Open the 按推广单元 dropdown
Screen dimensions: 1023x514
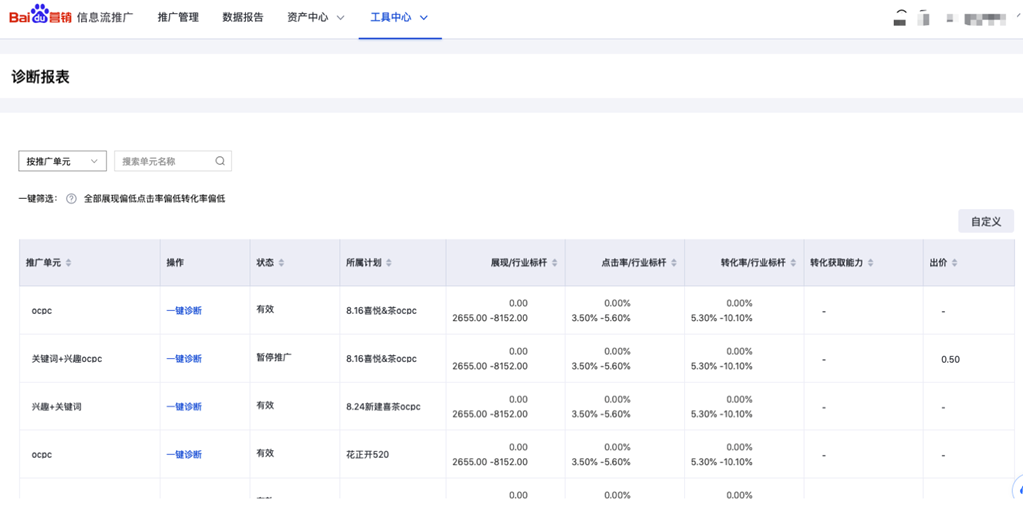click(x=62, y=161)
